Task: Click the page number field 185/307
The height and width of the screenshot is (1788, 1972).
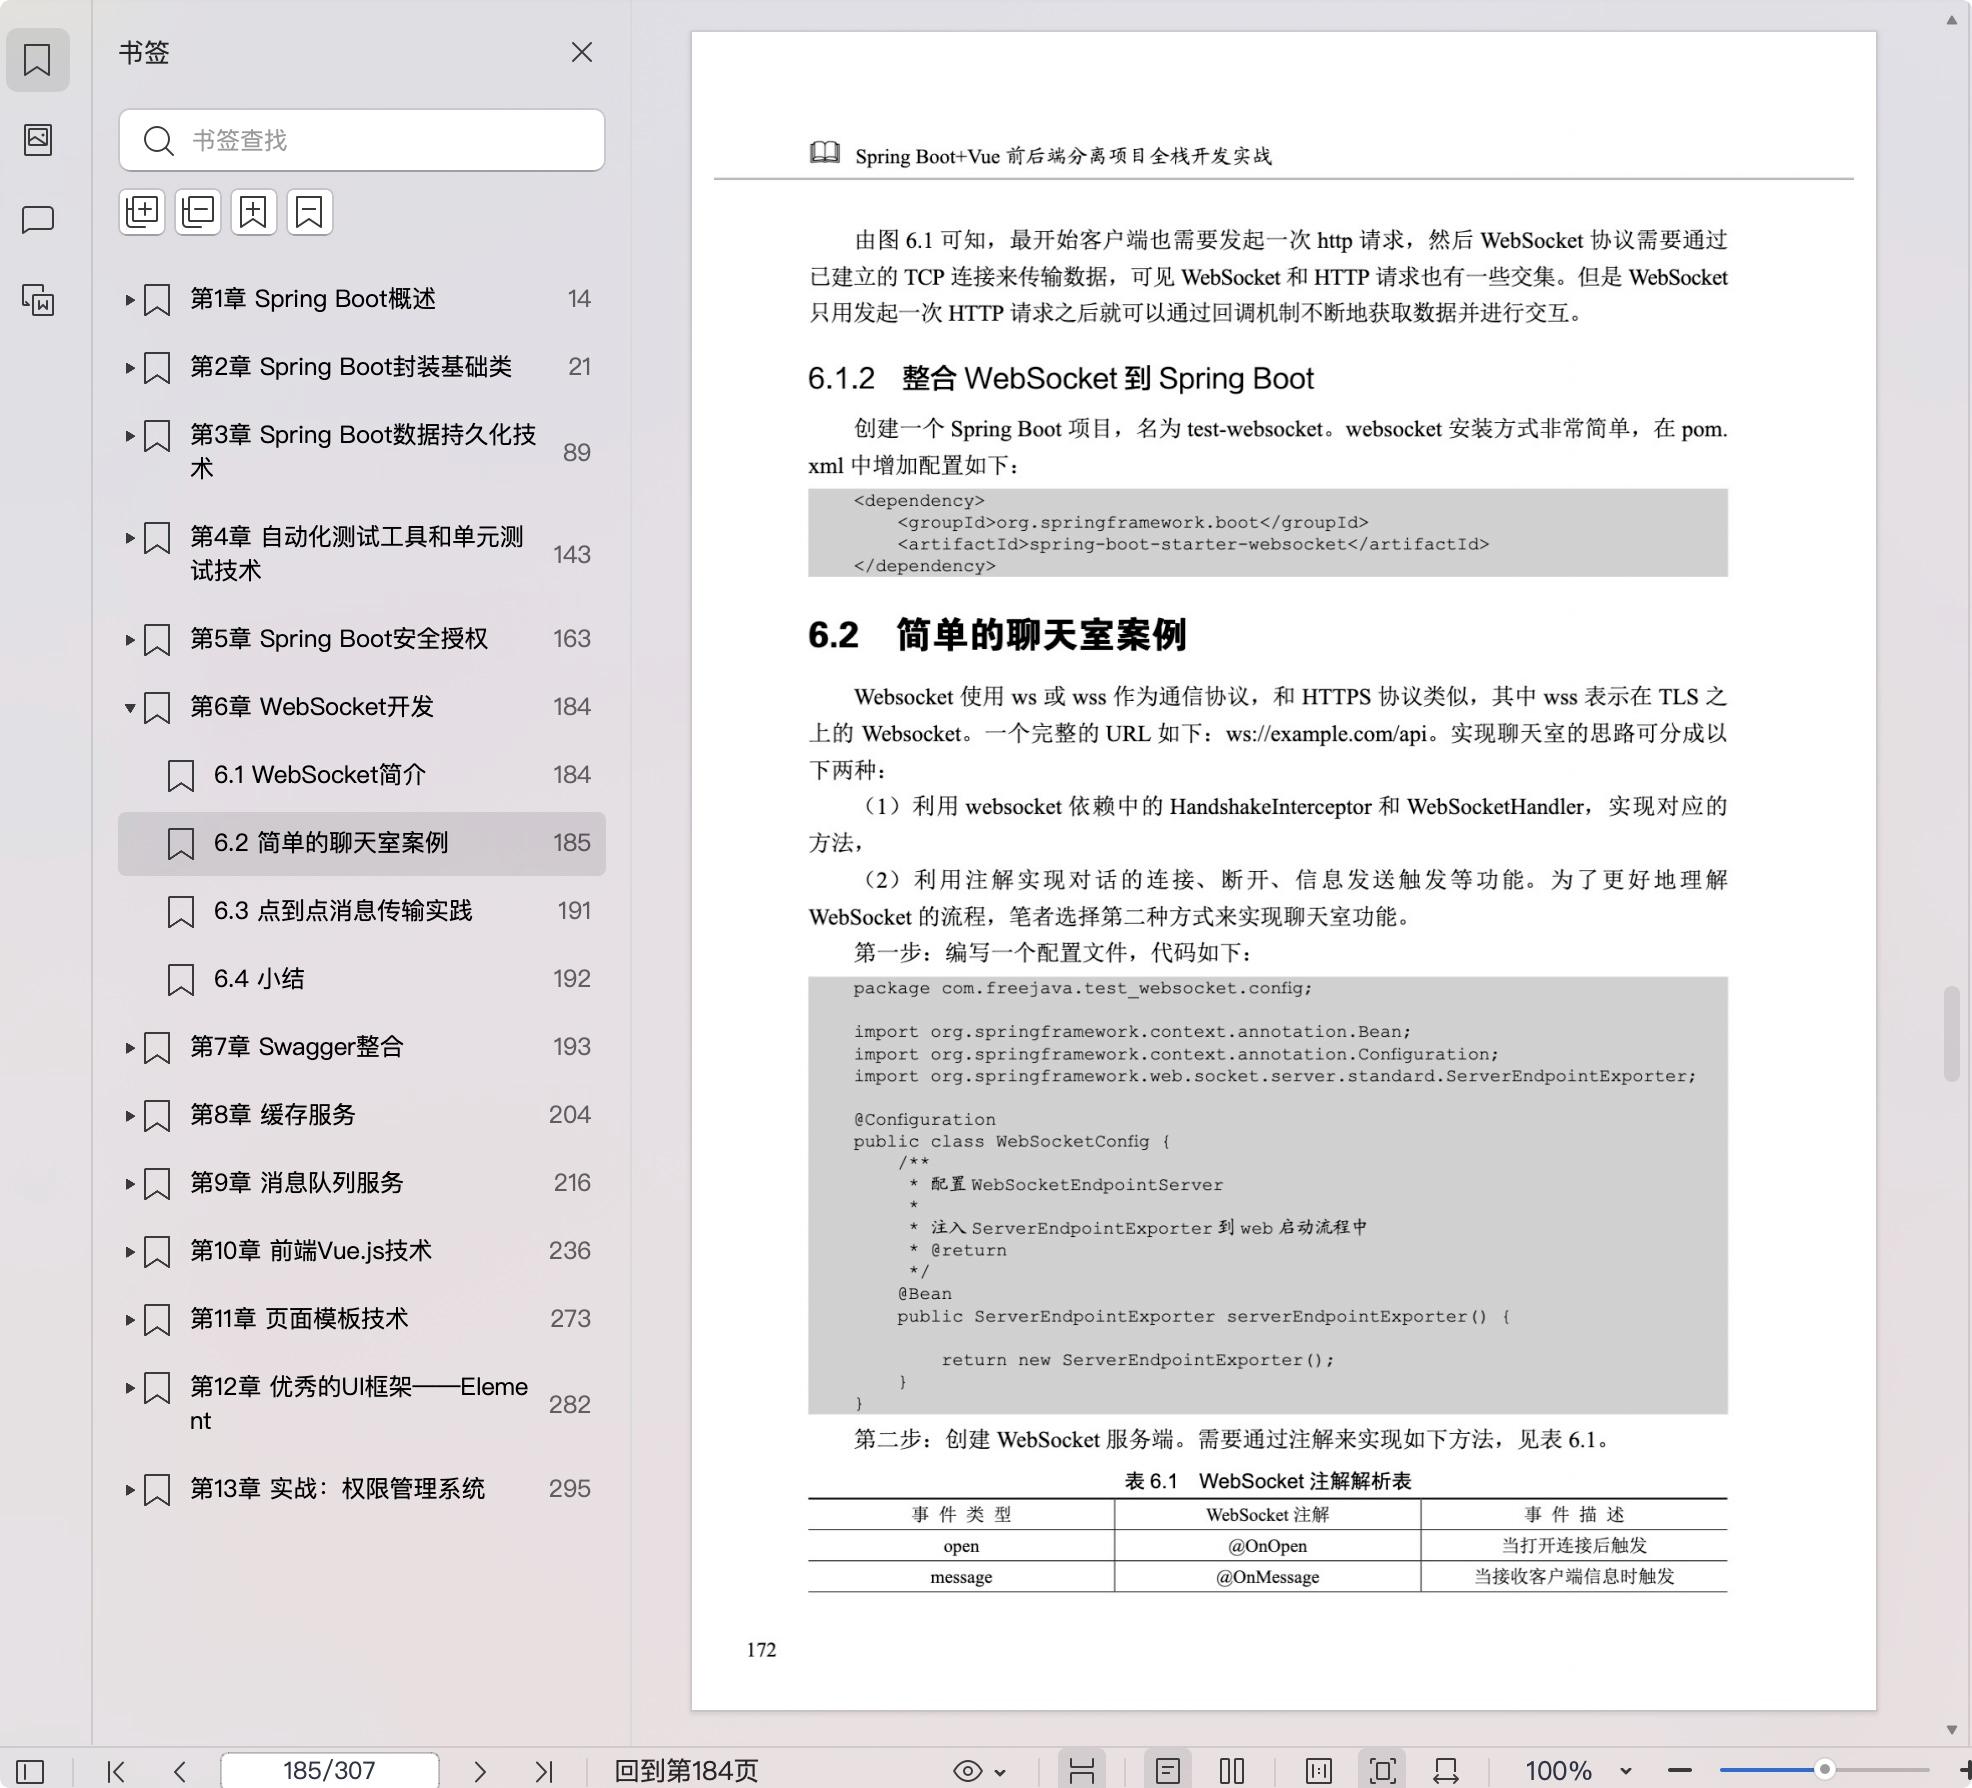Action: click(x=329, y=1770)
